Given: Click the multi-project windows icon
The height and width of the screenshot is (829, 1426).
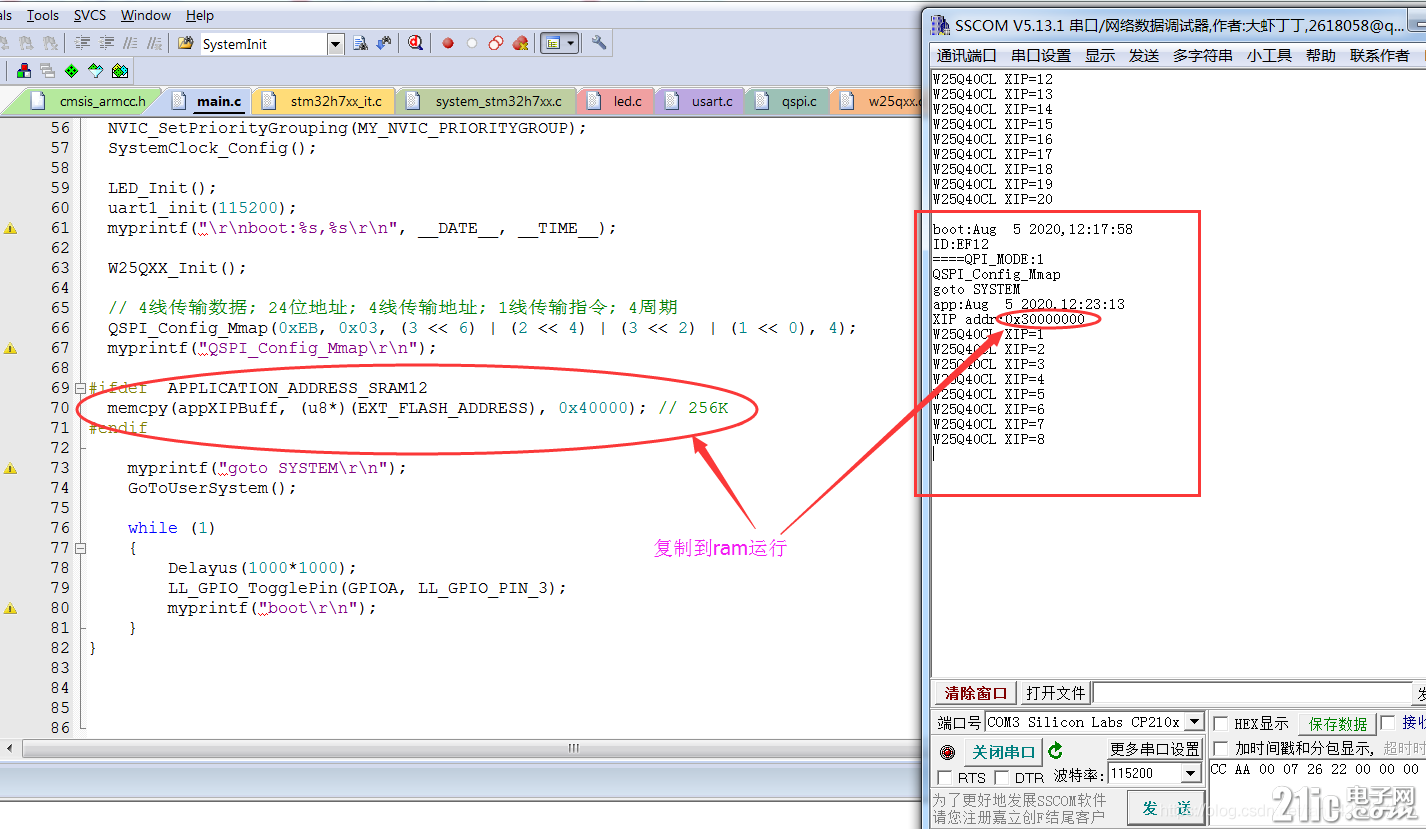Looking at the screenshot, I should (47, 71).
